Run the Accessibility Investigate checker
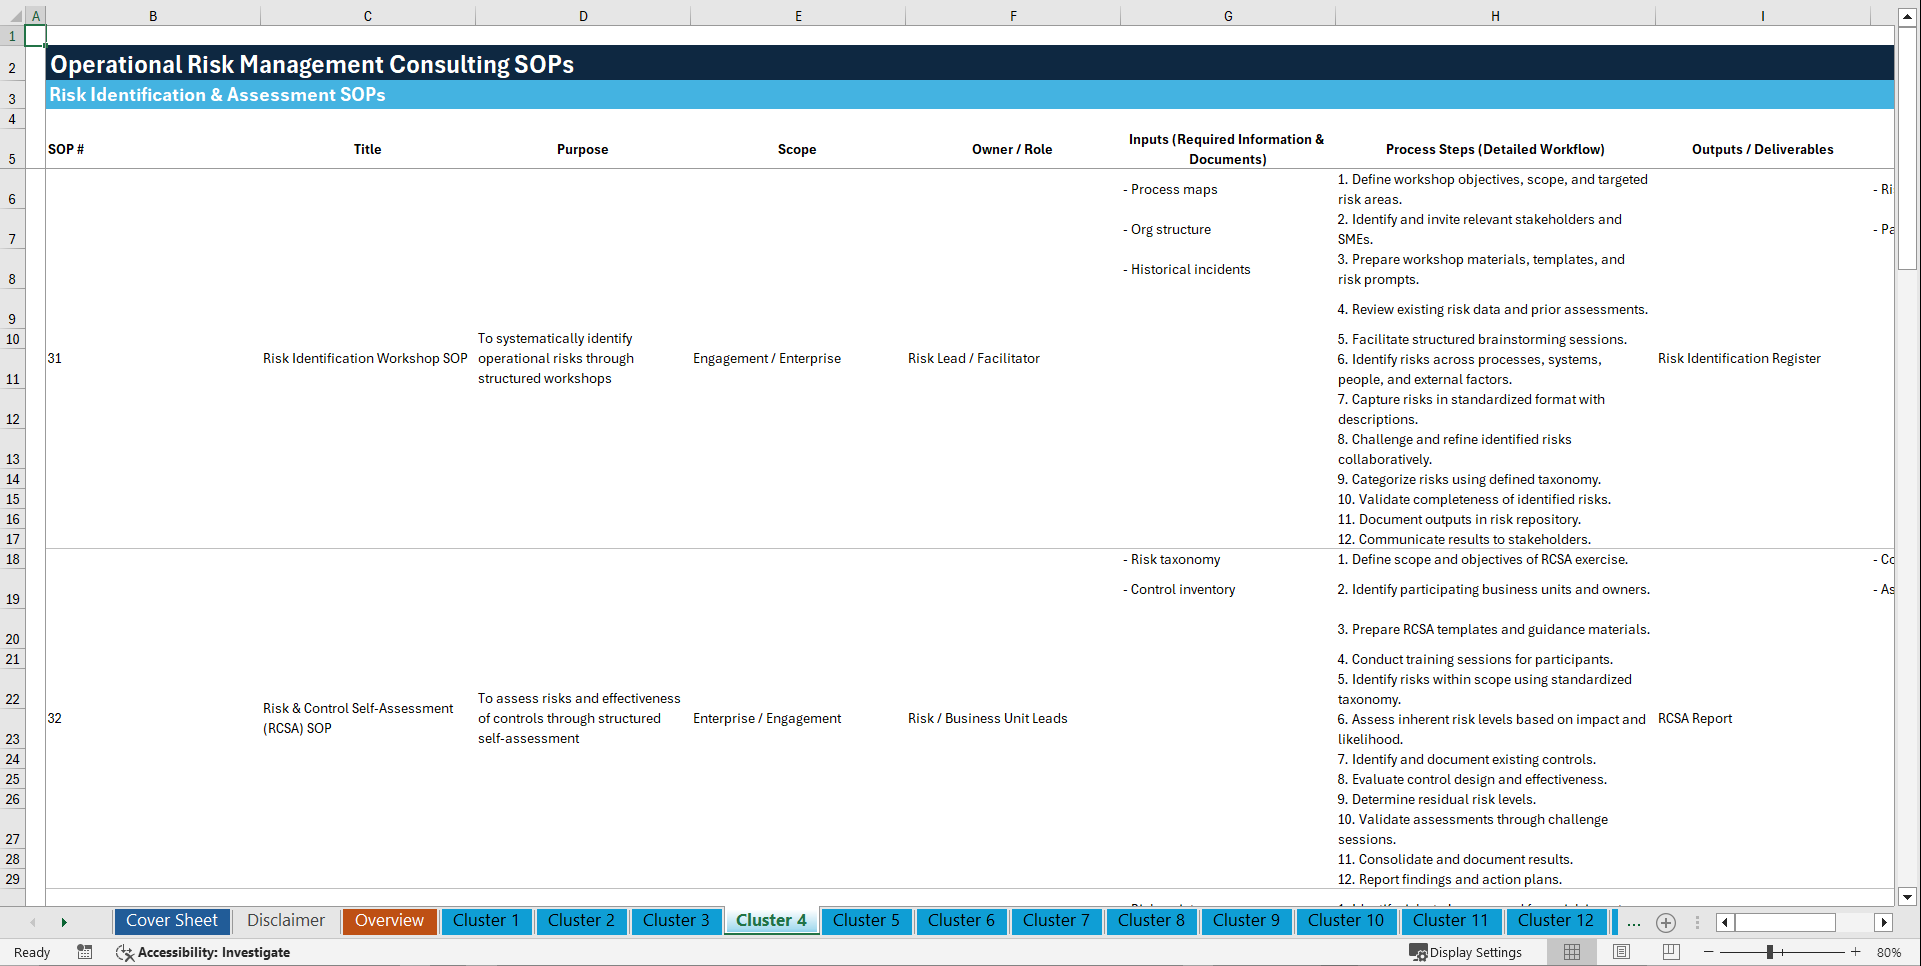The width and height of the screenshot is (1921, 966). click(204, 952)
